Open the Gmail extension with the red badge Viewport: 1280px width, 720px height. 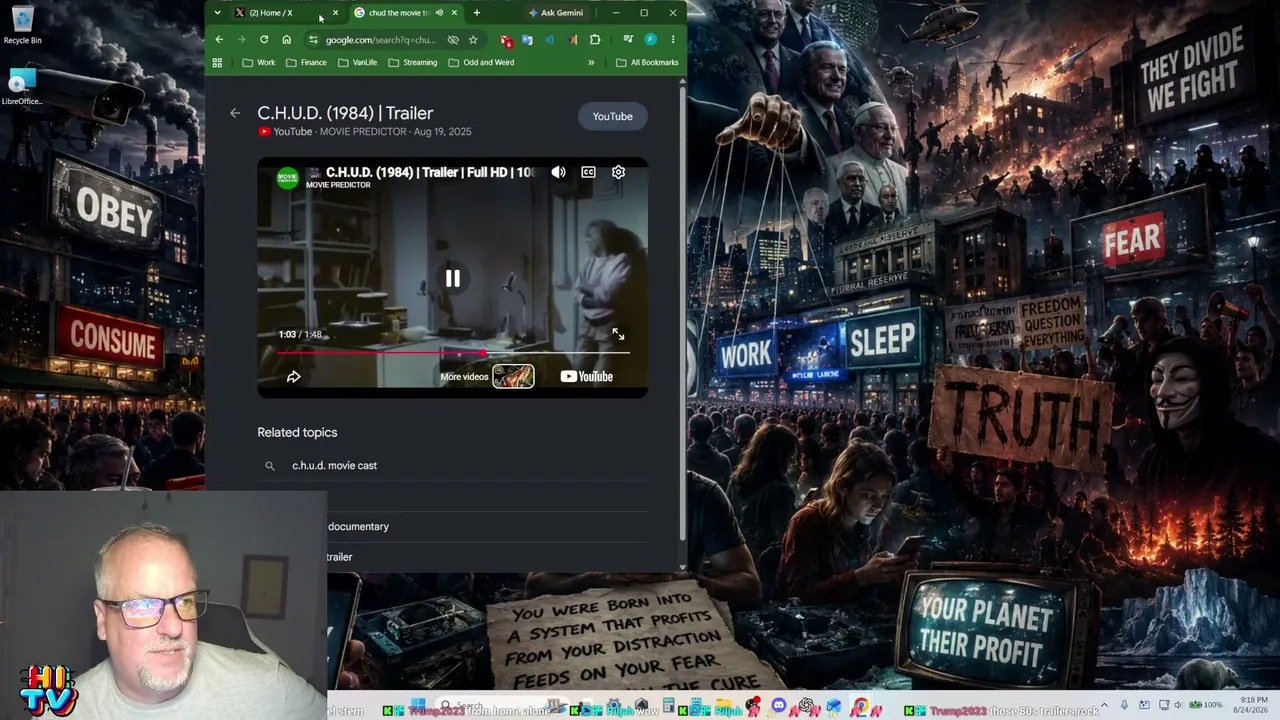tap(505, 40)
